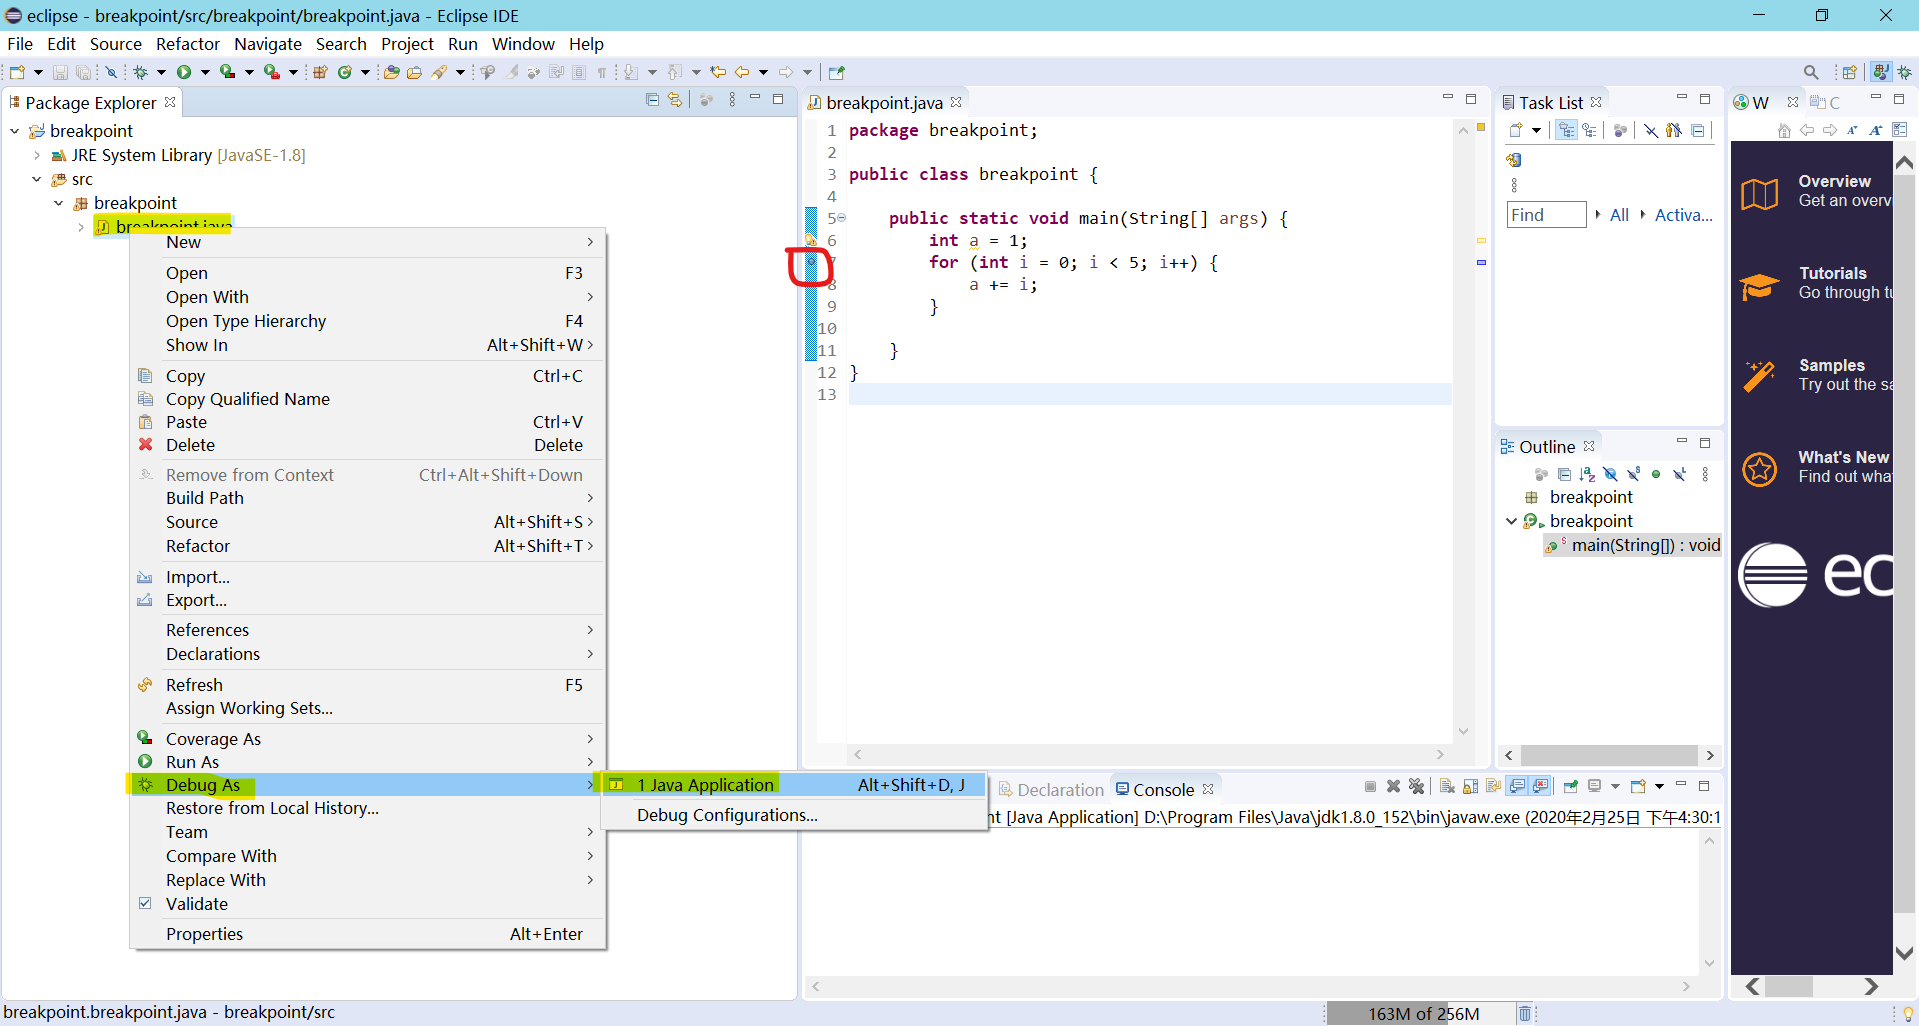
Task: Open the Open Console dropdown arrow
Action: [x=1659, y=787]
